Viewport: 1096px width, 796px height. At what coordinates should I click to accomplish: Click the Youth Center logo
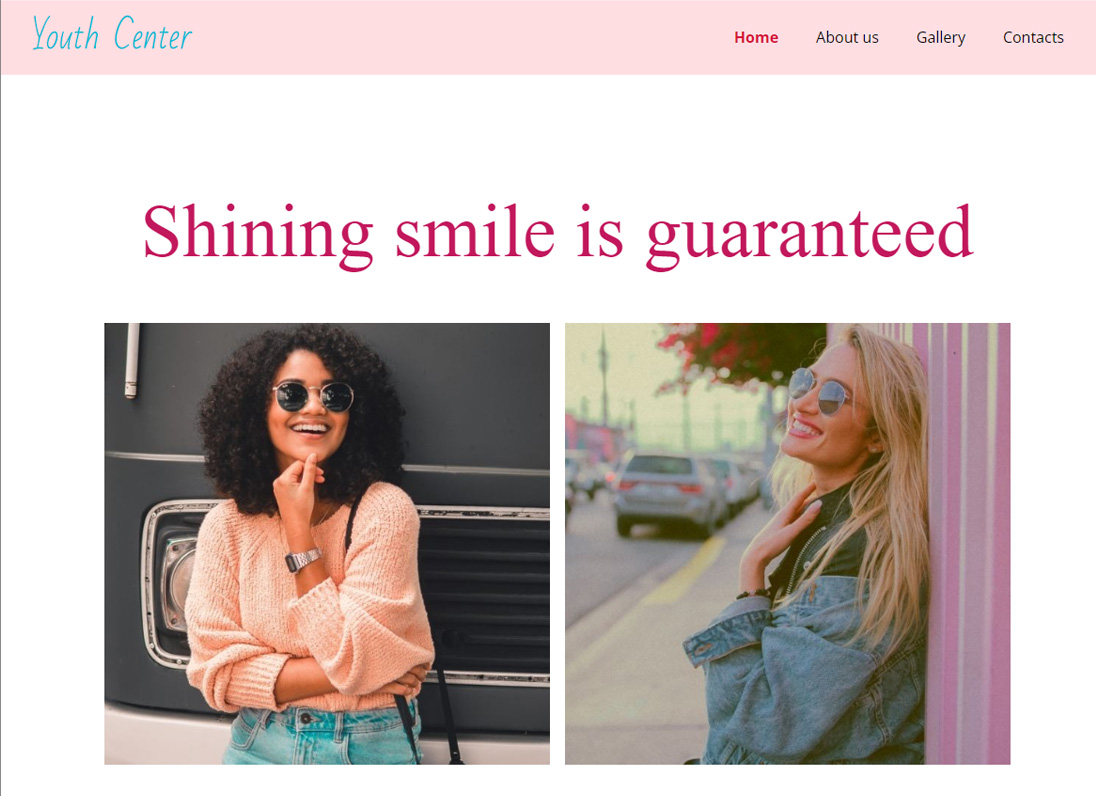tap(112, 34)
